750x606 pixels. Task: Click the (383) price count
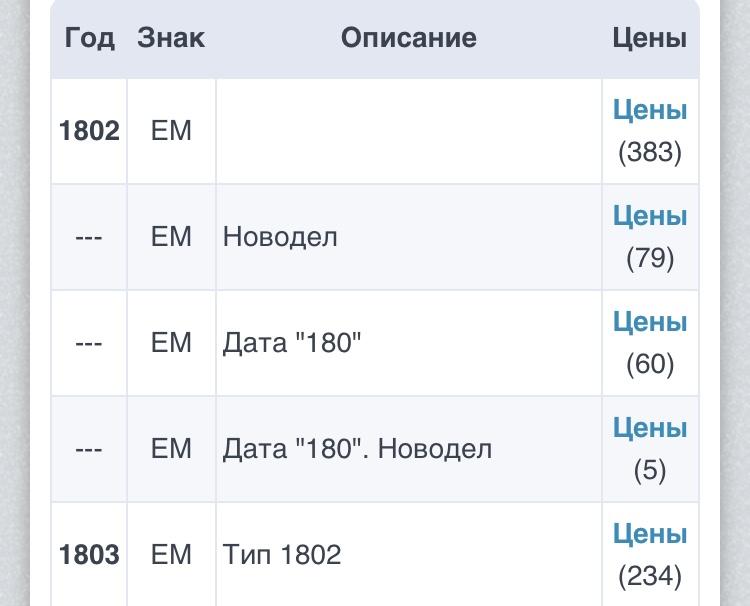650,152
